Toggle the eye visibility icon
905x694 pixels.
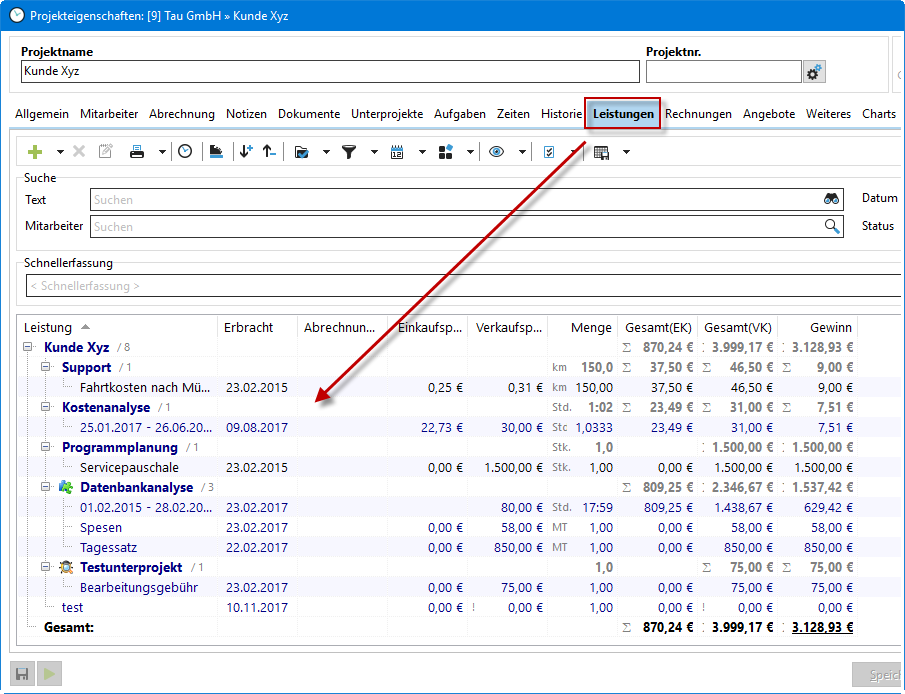(496, 152)
